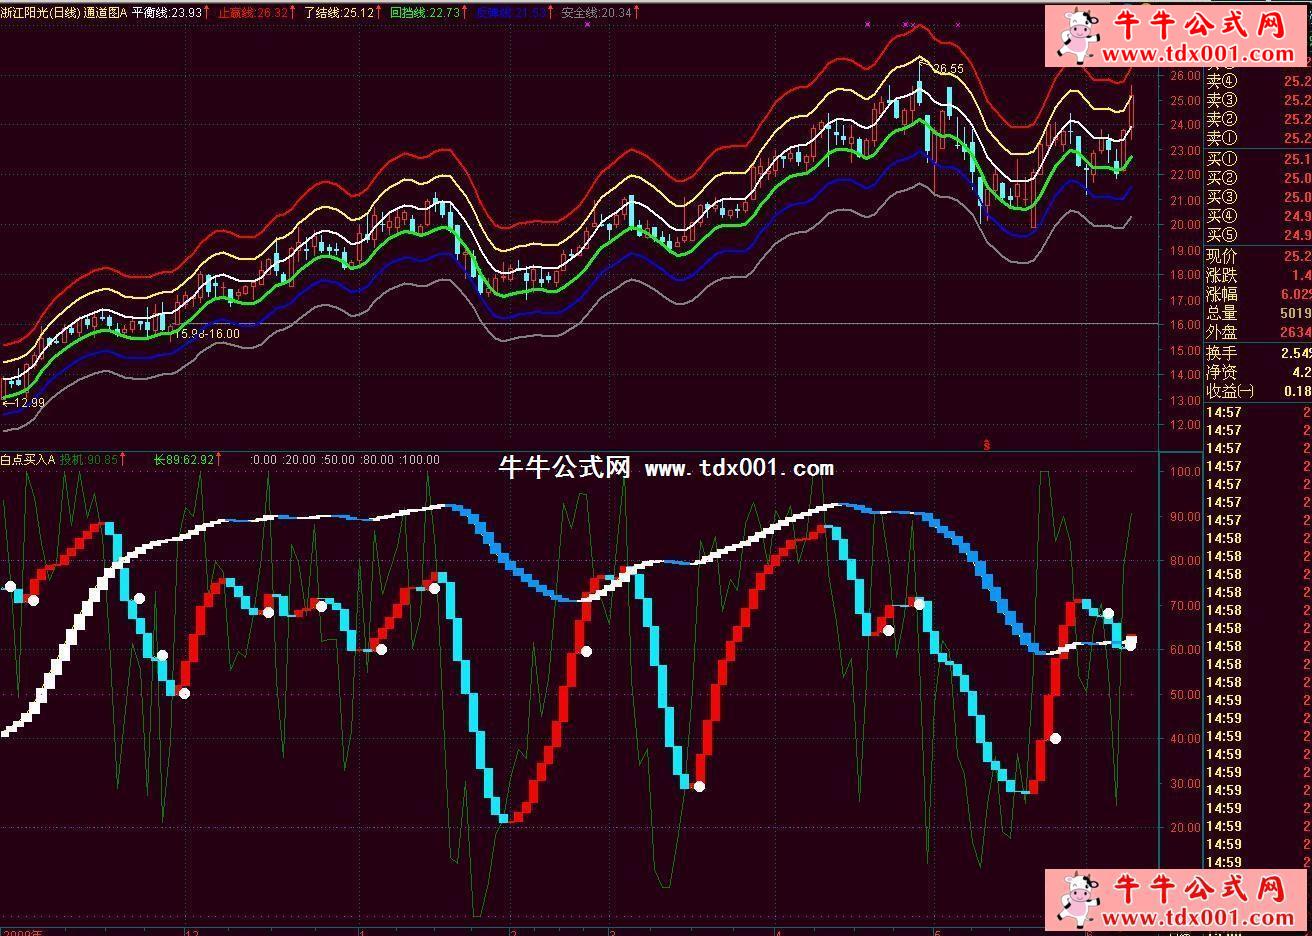Click the 换手 turnover rate row
This screenshot has width=1312, height=936.
coord(1257,353)
